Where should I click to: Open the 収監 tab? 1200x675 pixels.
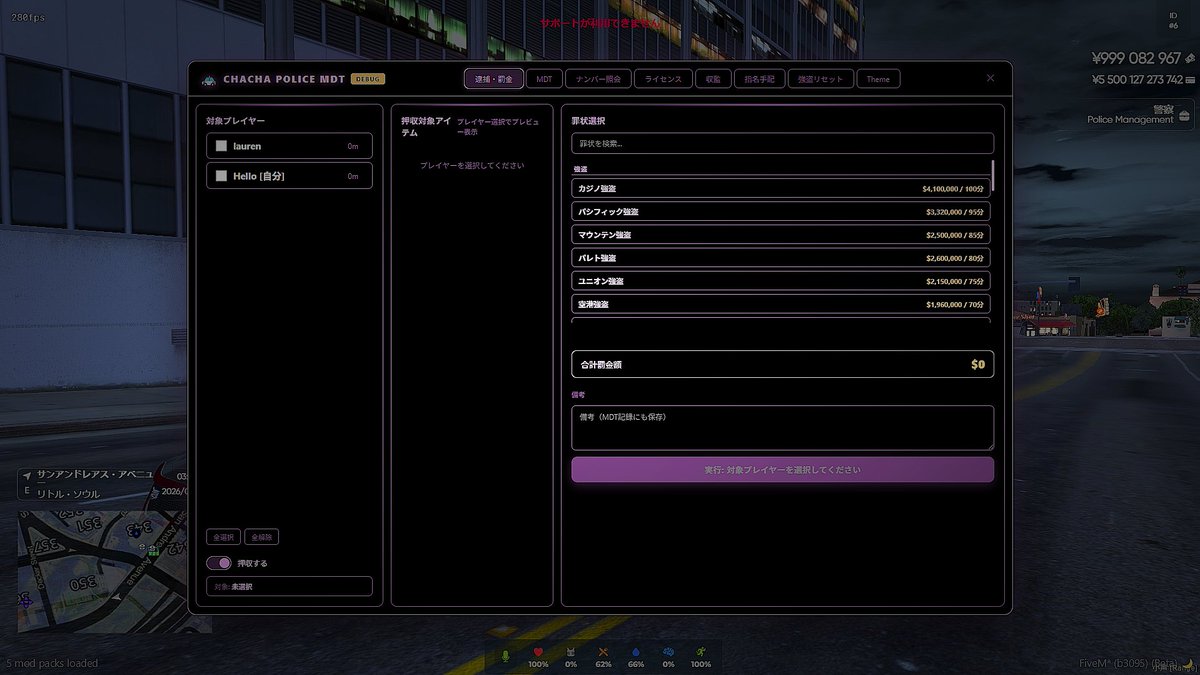coord(712,79)
